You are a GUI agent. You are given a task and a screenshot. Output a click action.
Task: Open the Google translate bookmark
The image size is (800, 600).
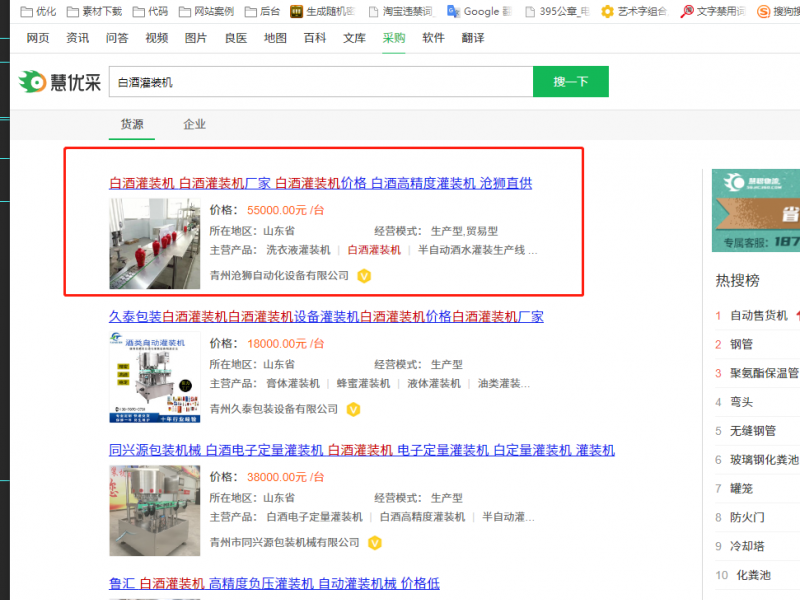pos(479,11)
